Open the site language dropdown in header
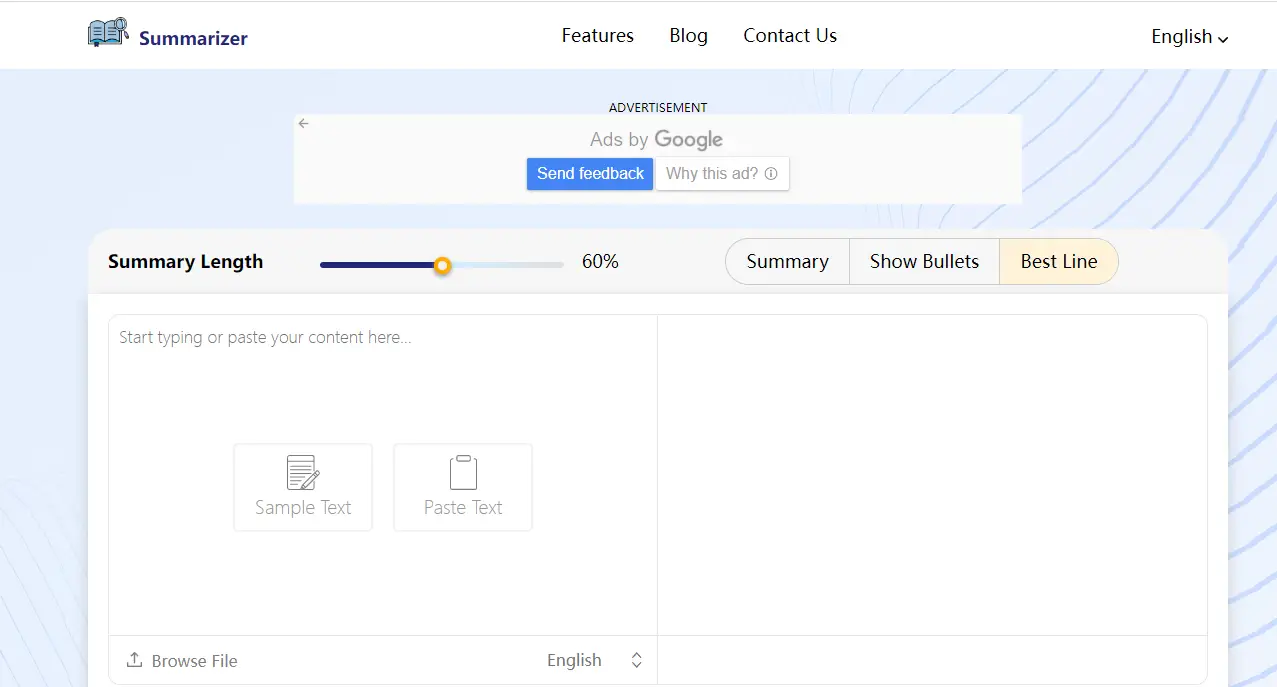The image size is (1277, 687). coord(1189,37)
